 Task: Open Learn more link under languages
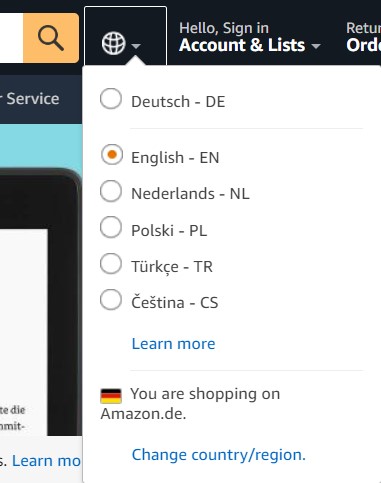coord(173,344)
